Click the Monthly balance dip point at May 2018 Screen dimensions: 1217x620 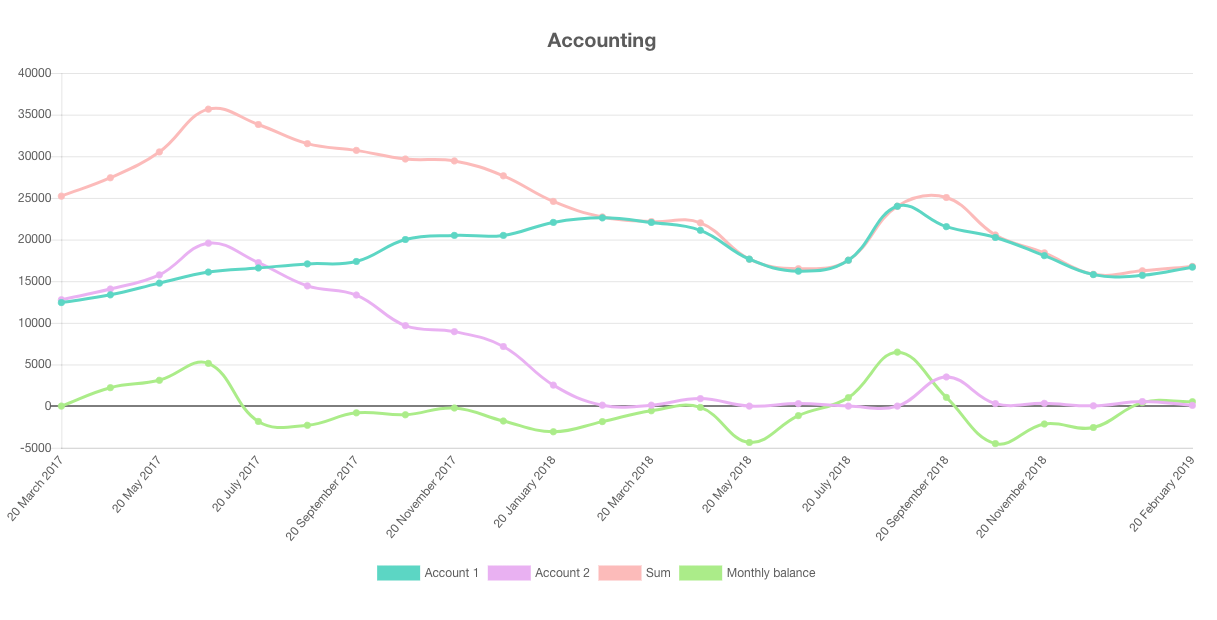click(x=749, y=442)
